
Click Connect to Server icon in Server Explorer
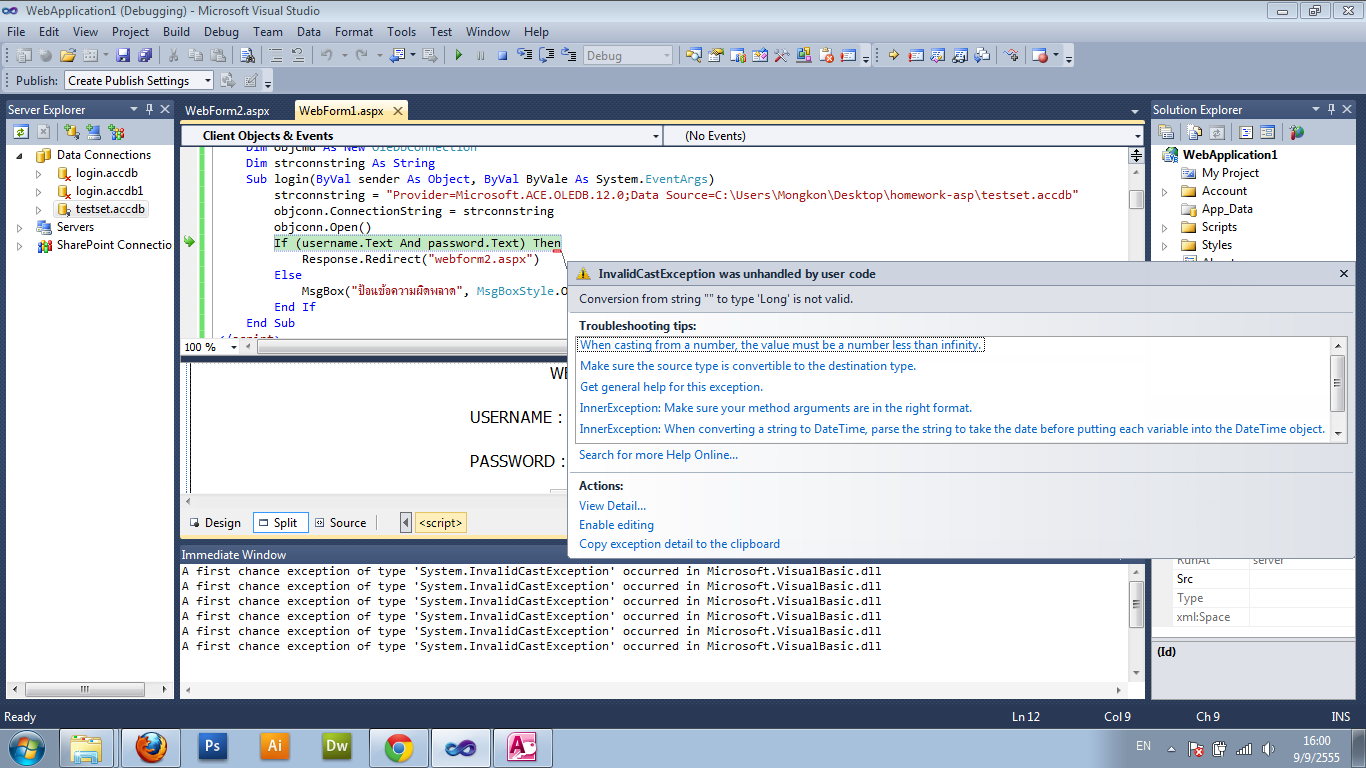(94, 131)
